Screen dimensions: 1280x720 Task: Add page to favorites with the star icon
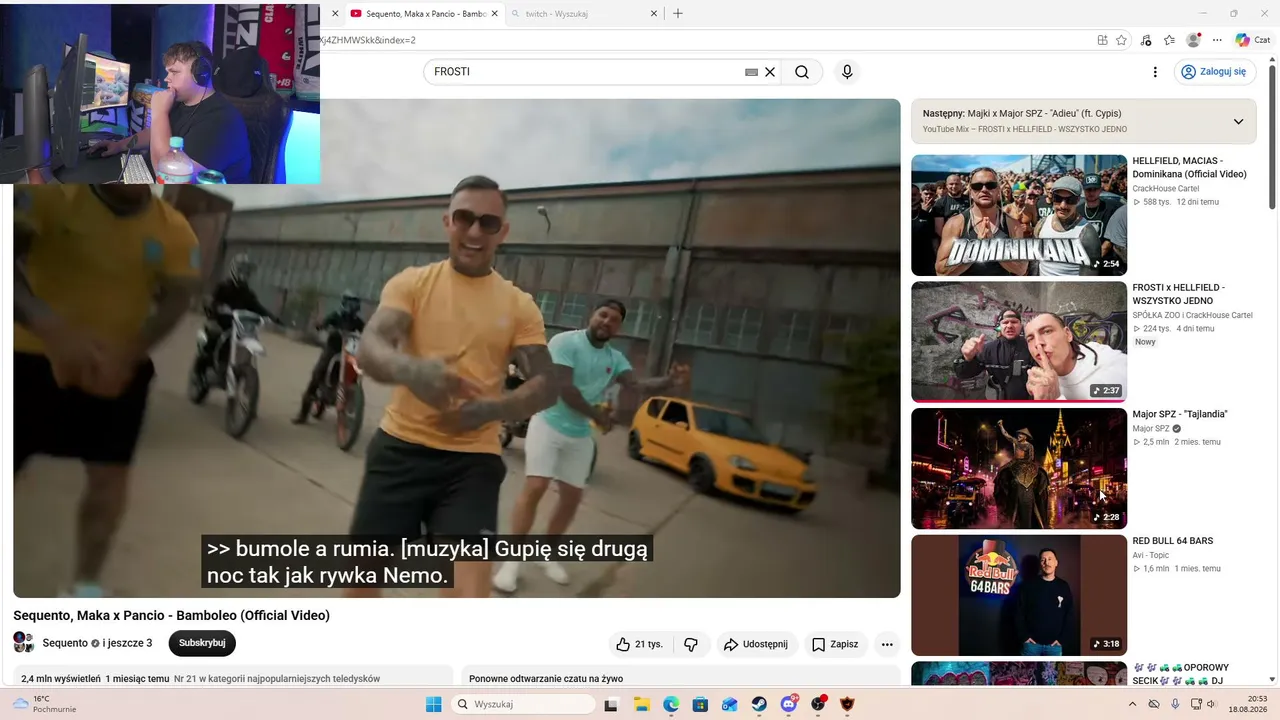(1122, 40)
